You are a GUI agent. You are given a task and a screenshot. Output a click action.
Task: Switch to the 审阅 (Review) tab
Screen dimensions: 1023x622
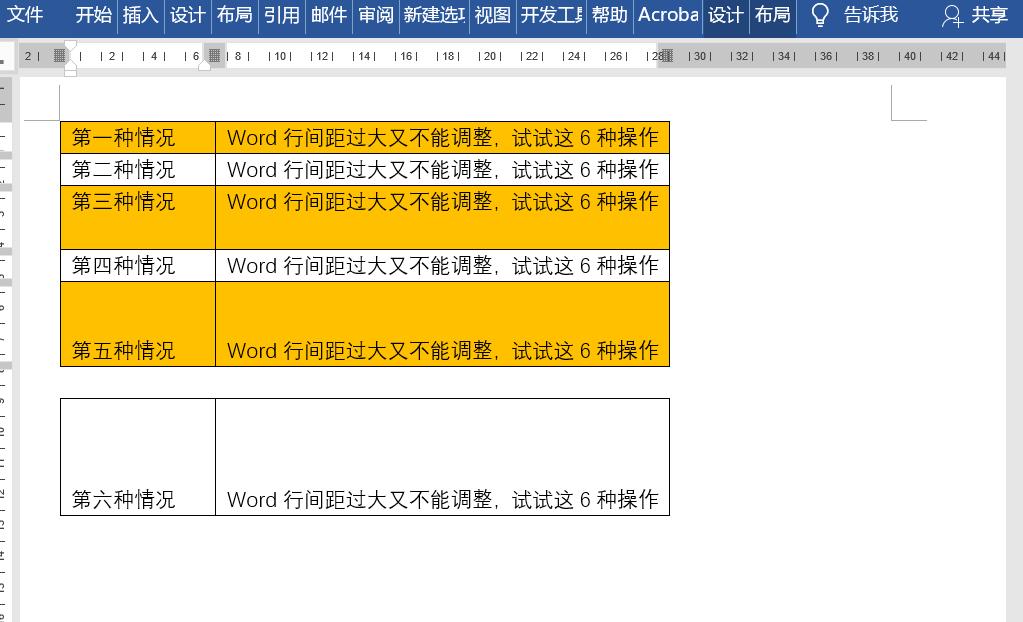pos(375,16)
